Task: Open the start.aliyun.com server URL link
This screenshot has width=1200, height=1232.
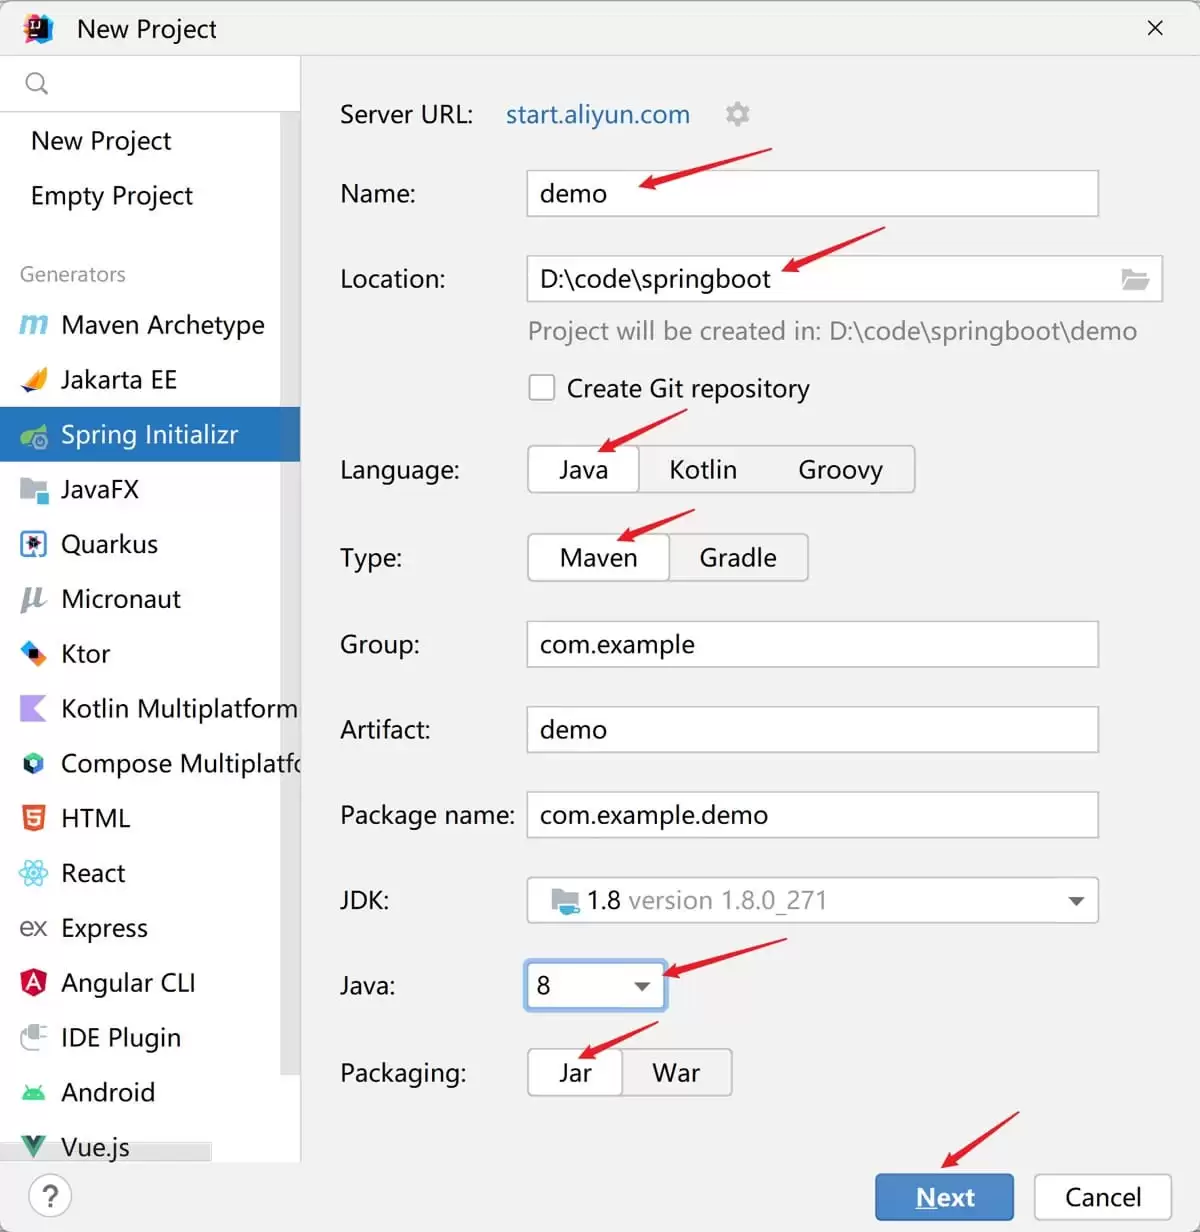Action: [x=598, y=114]
